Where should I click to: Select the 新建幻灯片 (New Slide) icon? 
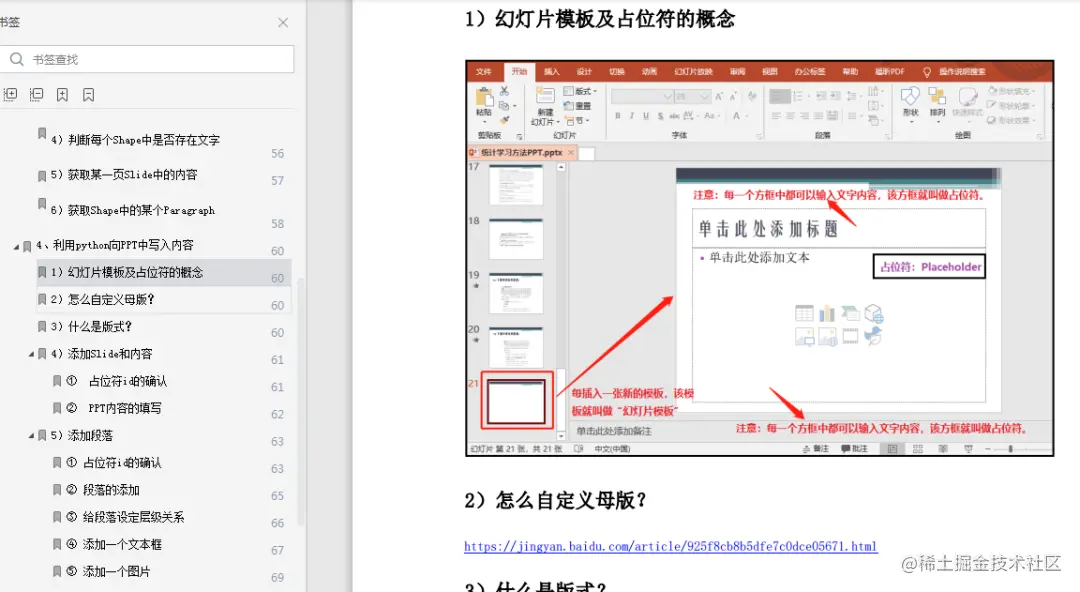[x=545, y=98]
